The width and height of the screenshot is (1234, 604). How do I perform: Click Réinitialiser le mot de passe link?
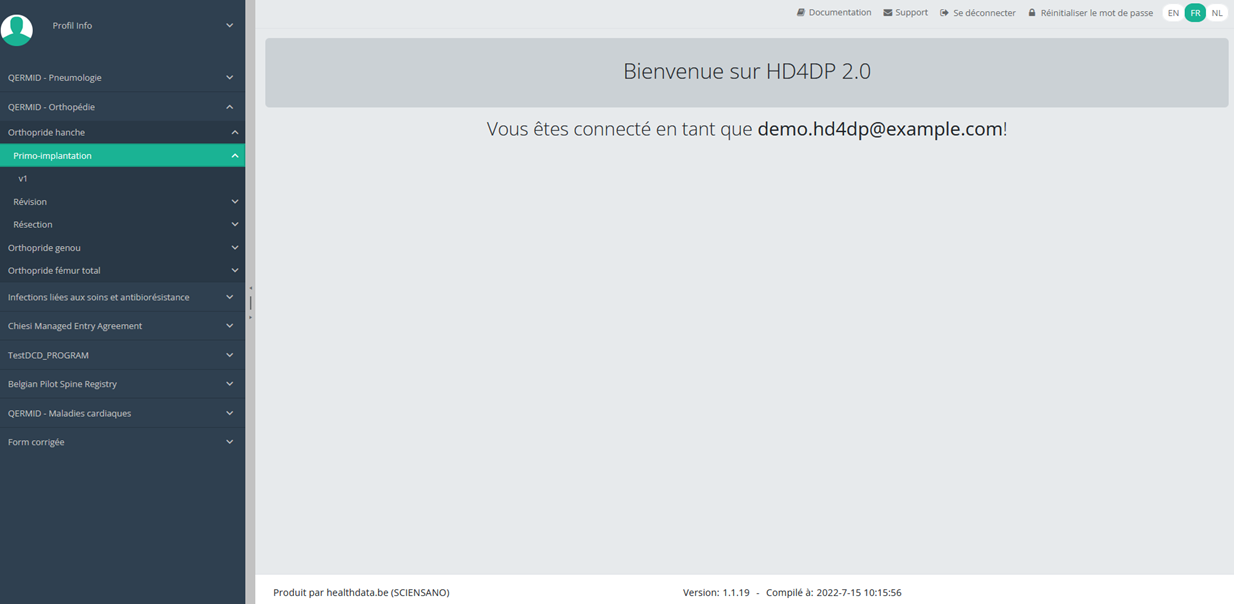click(x=1096, y=13)
